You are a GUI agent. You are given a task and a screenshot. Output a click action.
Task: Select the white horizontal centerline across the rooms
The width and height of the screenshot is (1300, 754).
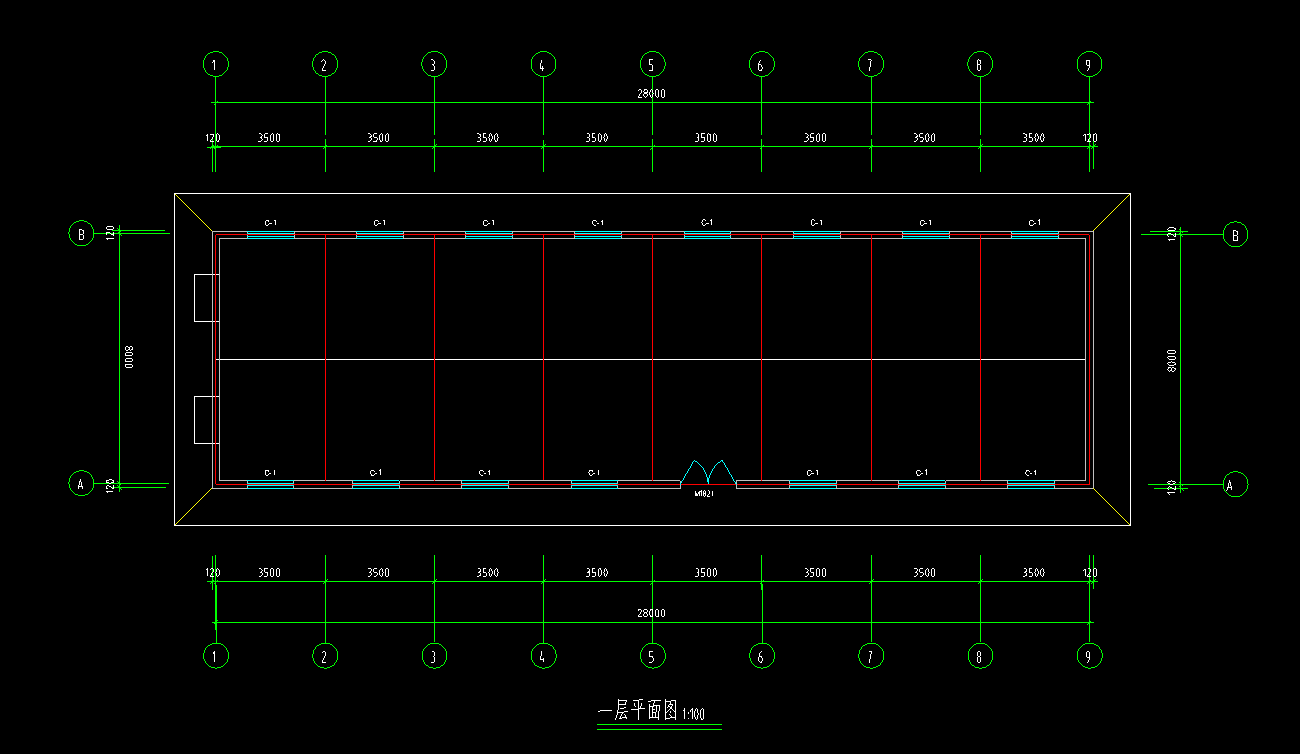tap(651, 359)
